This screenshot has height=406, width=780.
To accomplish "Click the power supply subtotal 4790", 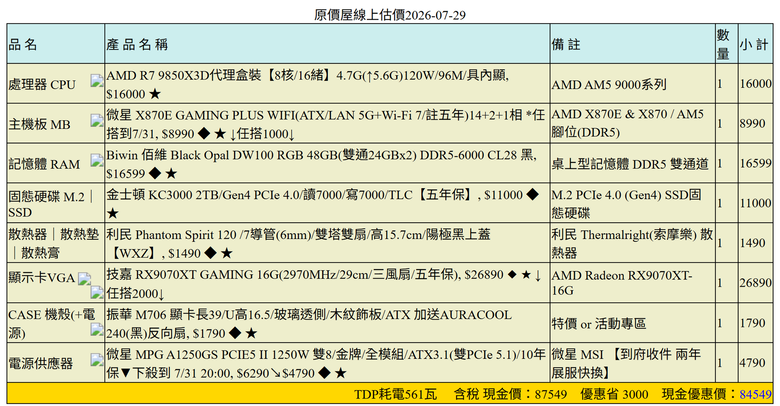I will pos(752,363).
